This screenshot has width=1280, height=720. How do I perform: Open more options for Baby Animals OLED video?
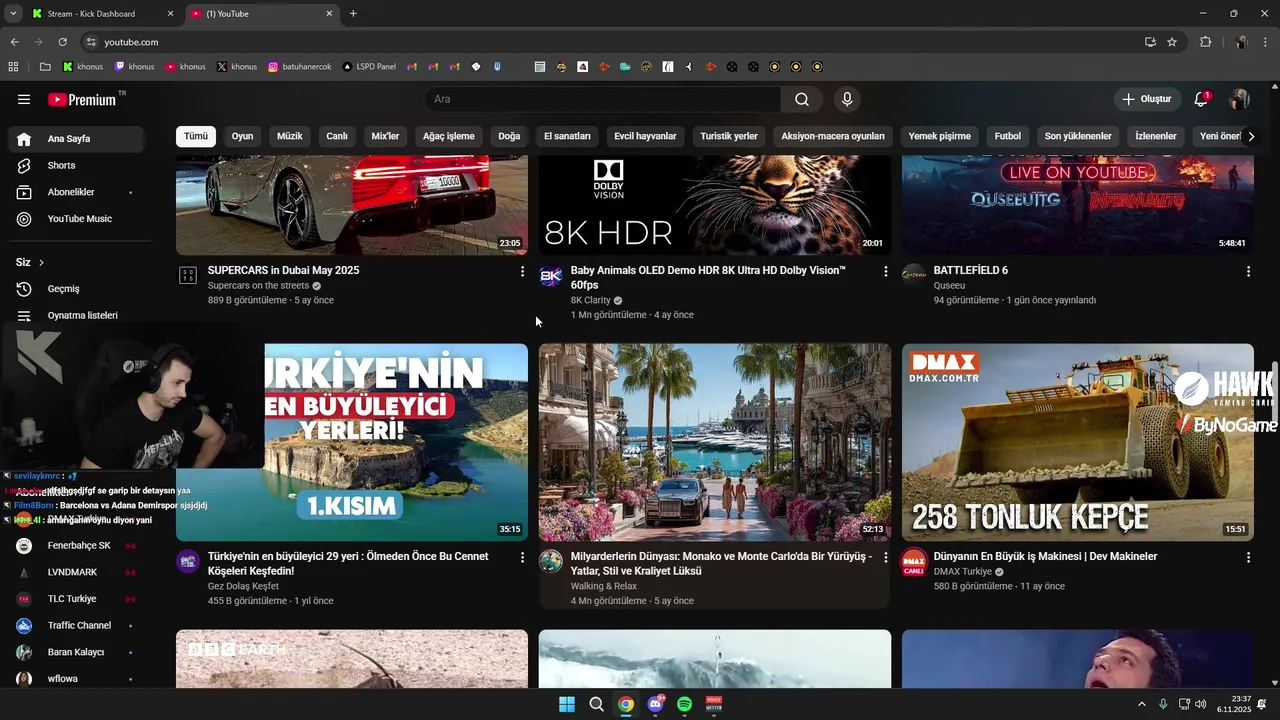885,271
